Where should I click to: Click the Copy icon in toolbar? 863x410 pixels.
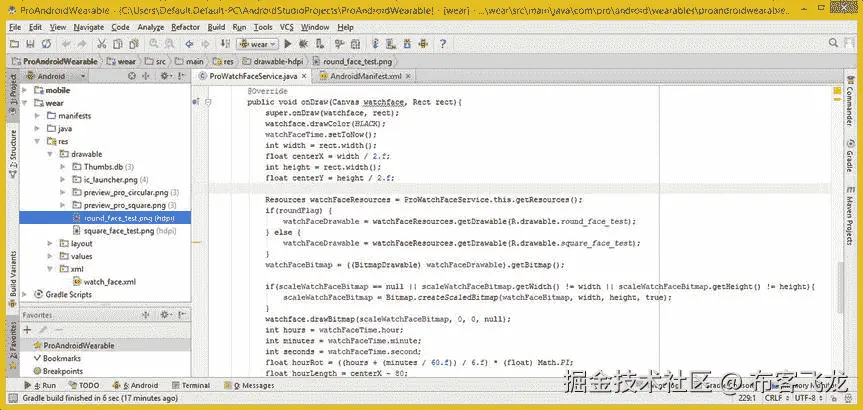coord(117,44)
